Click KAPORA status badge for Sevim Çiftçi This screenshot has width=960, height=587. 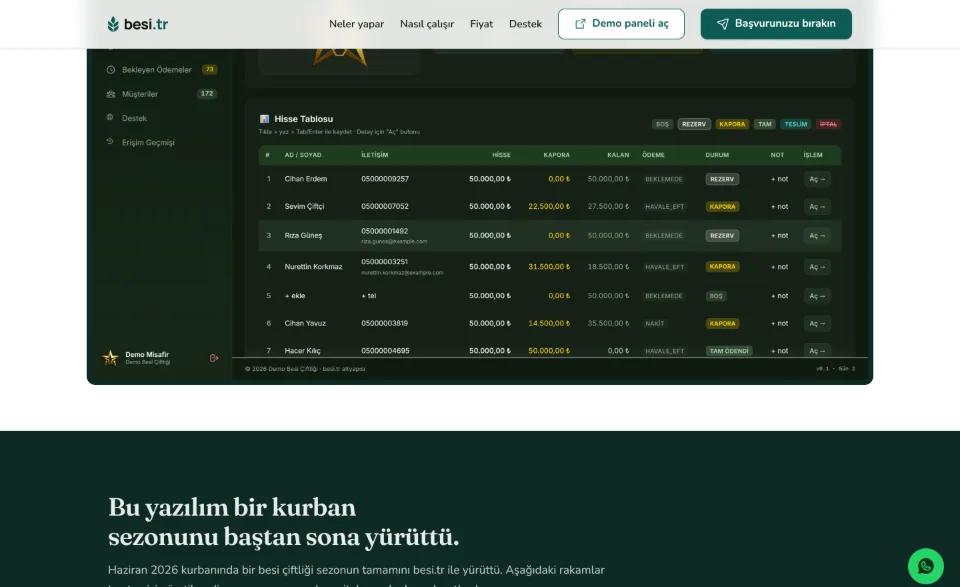(722, 207)
